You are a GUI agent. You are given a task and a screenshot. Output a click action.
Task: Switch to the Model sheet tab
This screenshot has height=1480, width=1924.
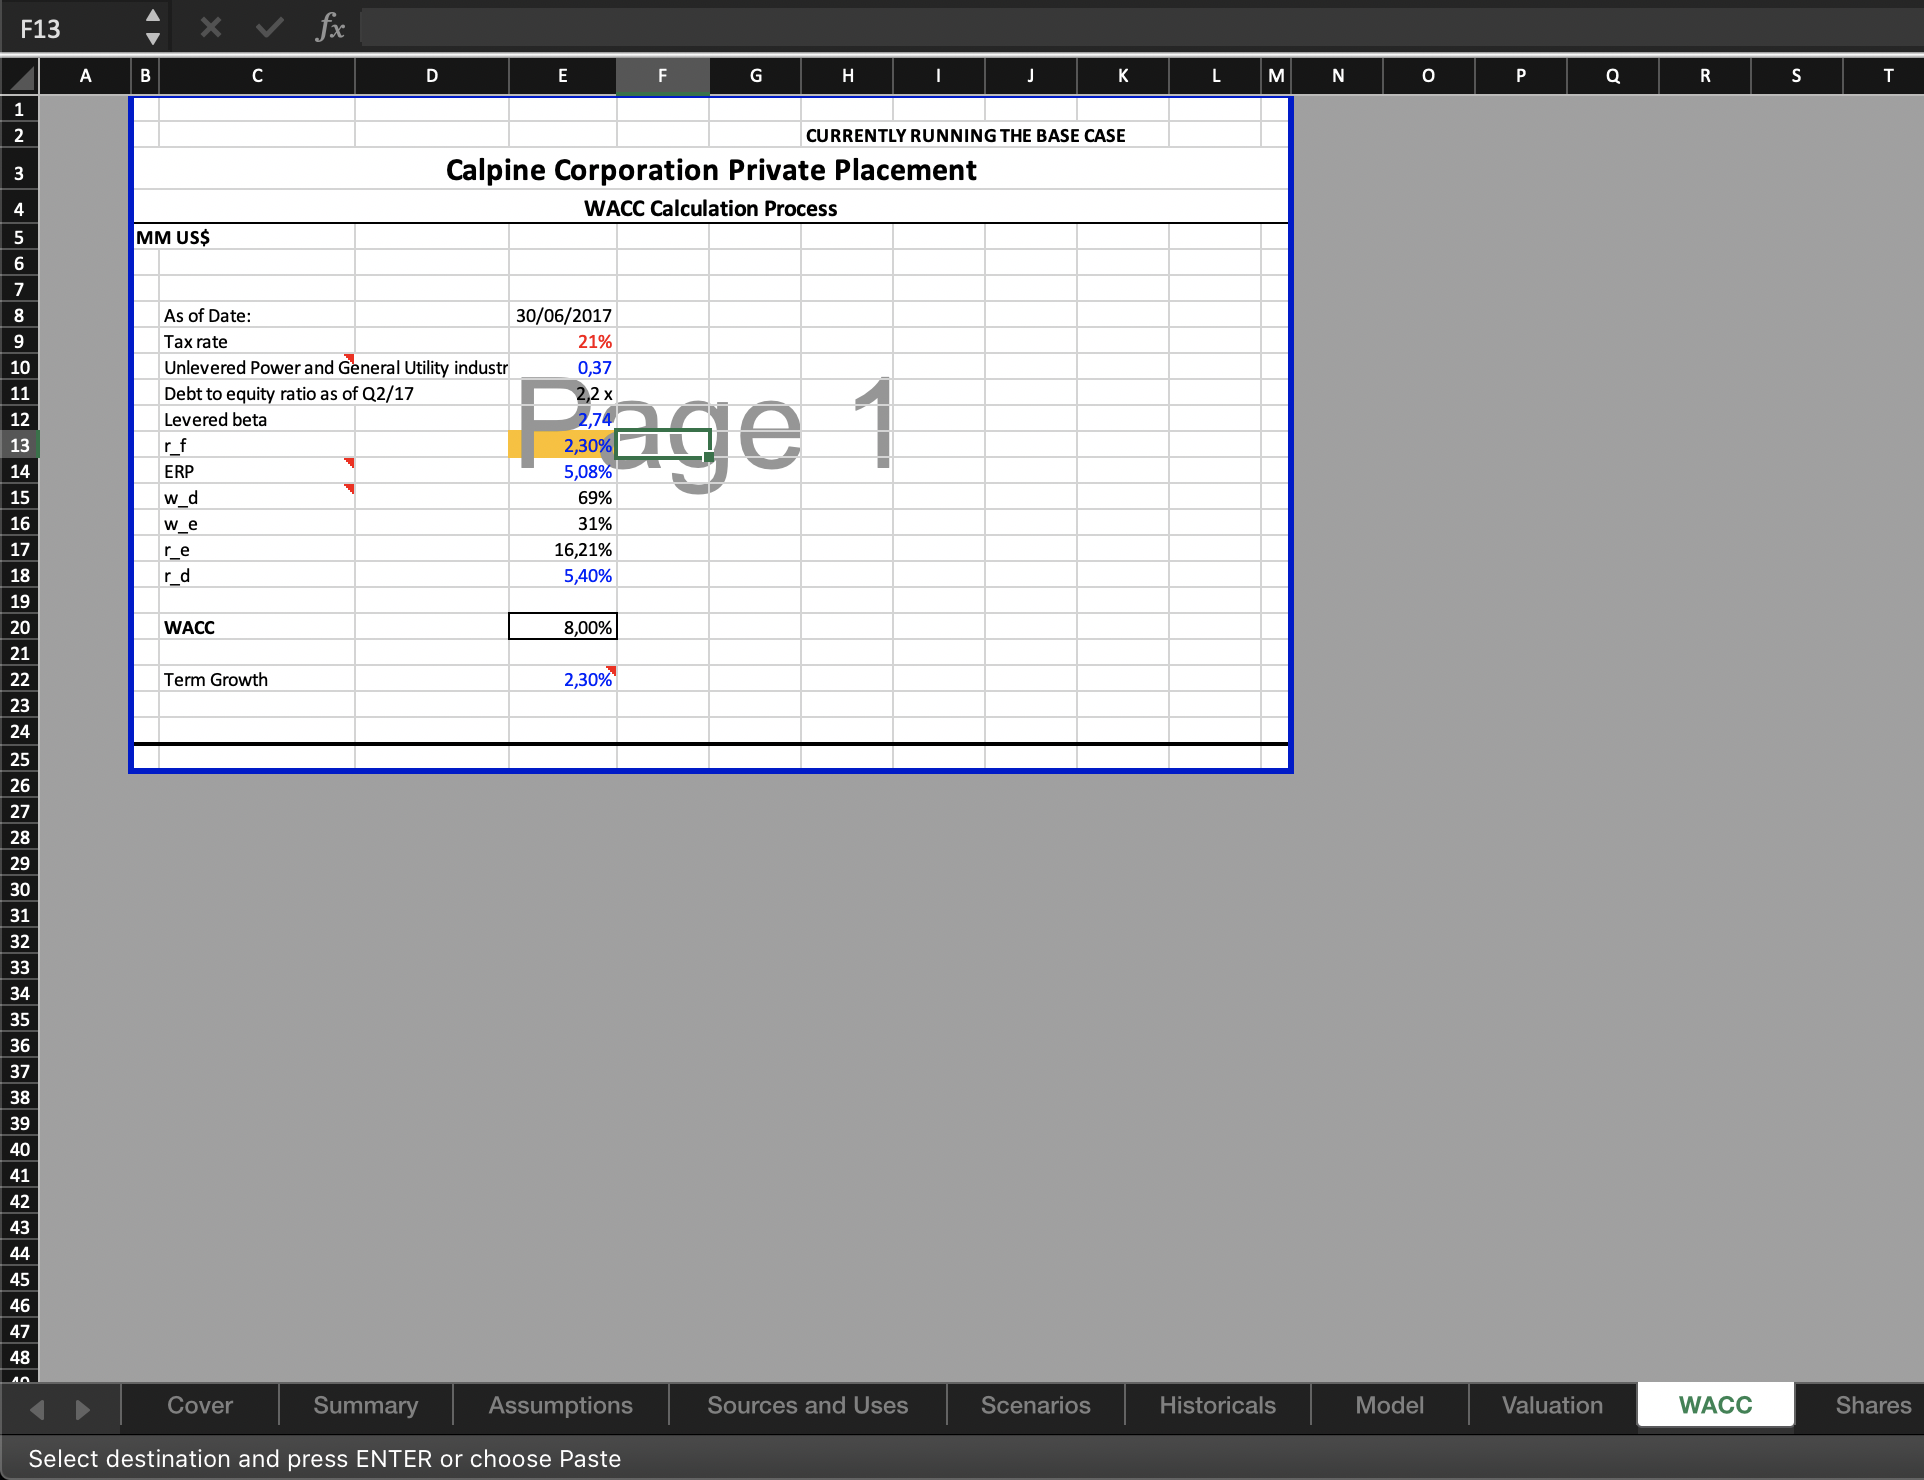pos(1390,1405)
